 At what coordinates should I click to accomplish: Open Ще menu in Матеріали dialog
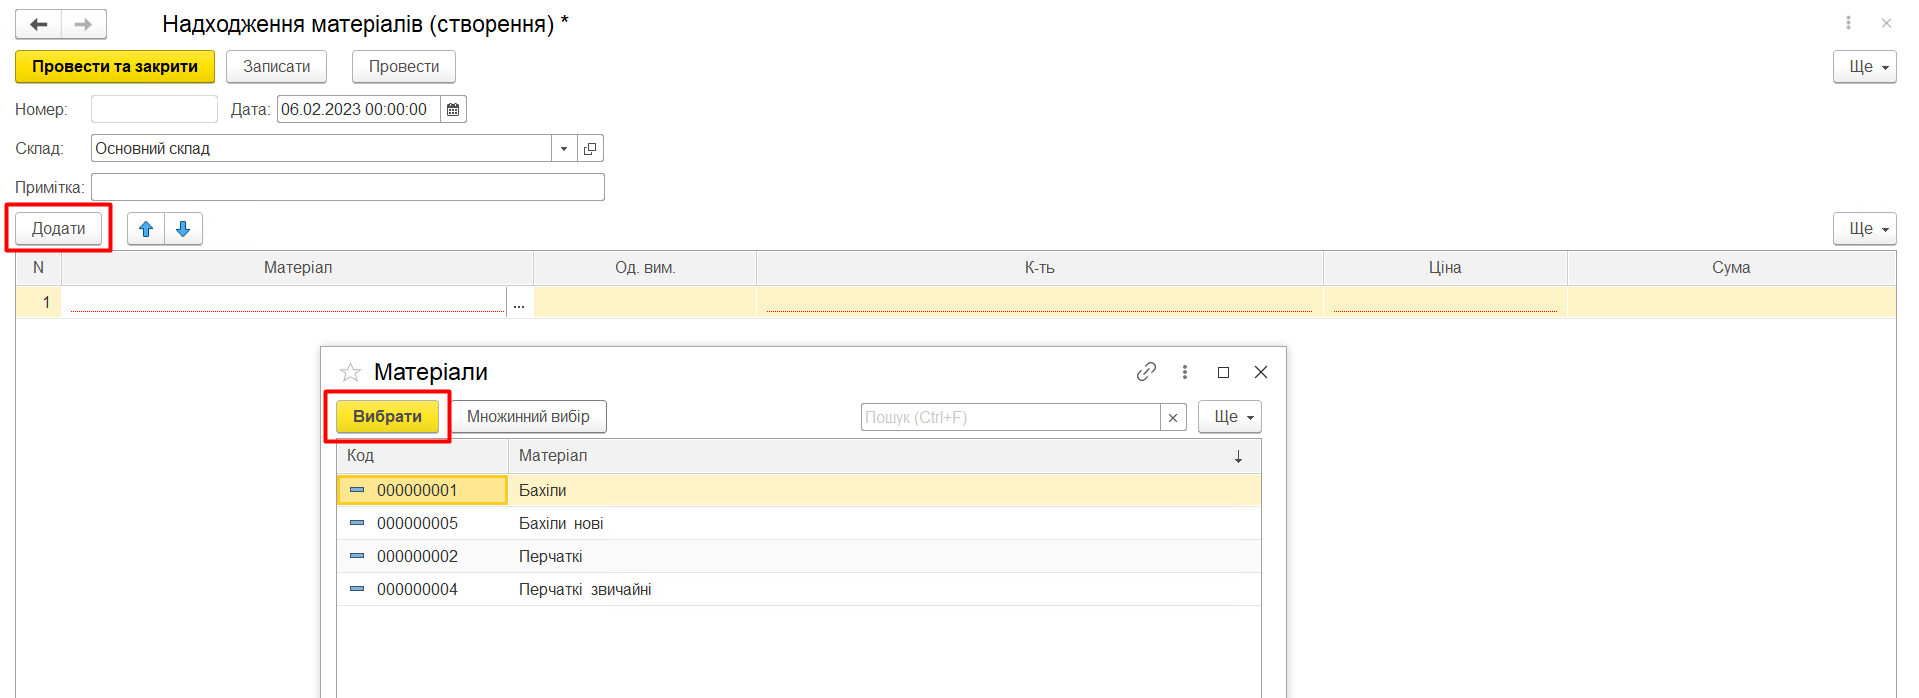[1230, 417]
